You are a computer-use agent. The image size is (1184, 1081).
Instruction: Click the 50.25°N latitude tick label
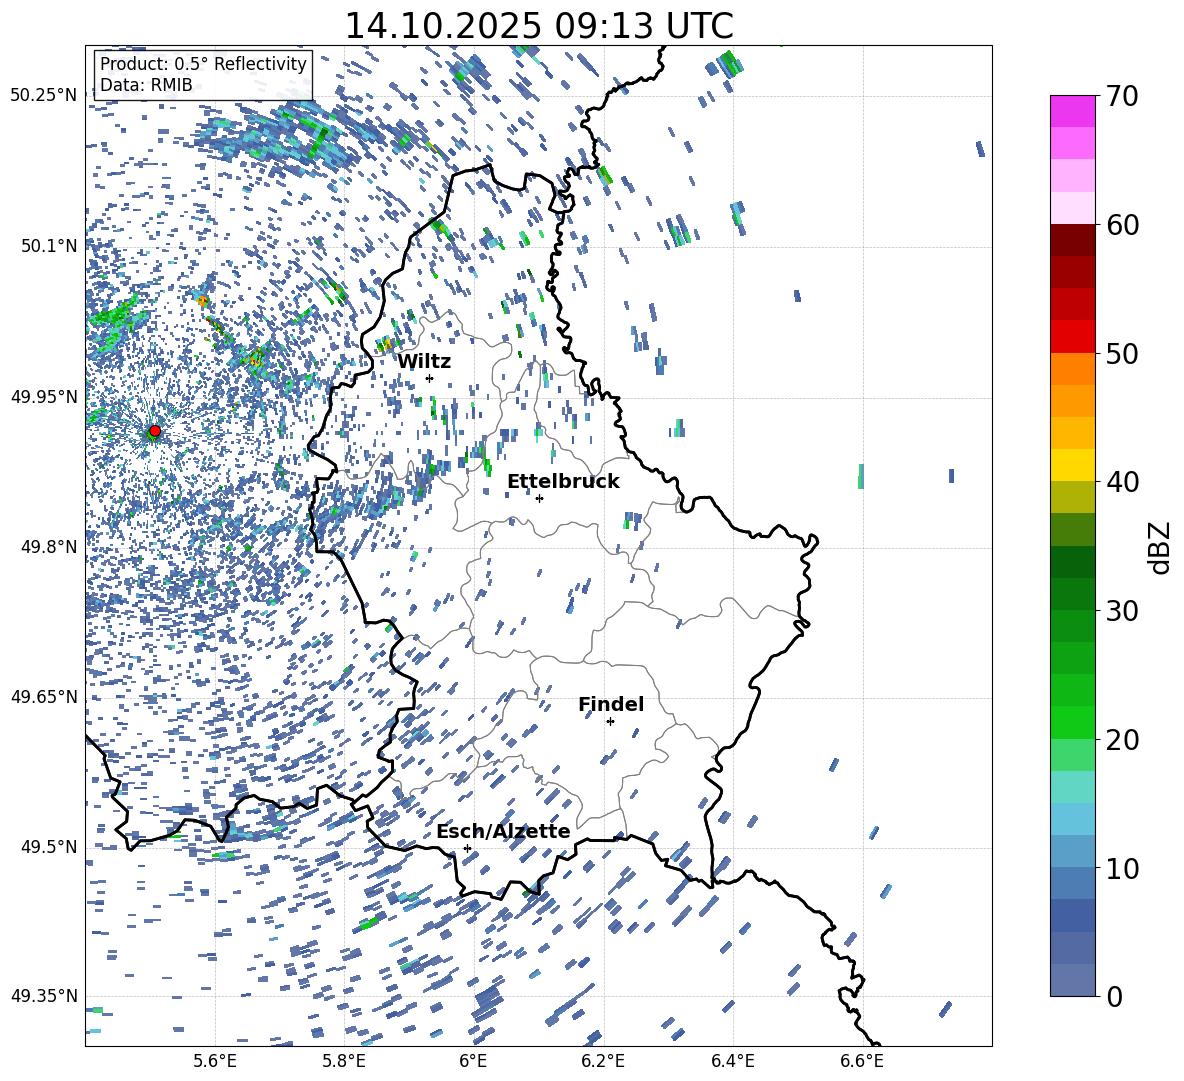coord(43,95)
